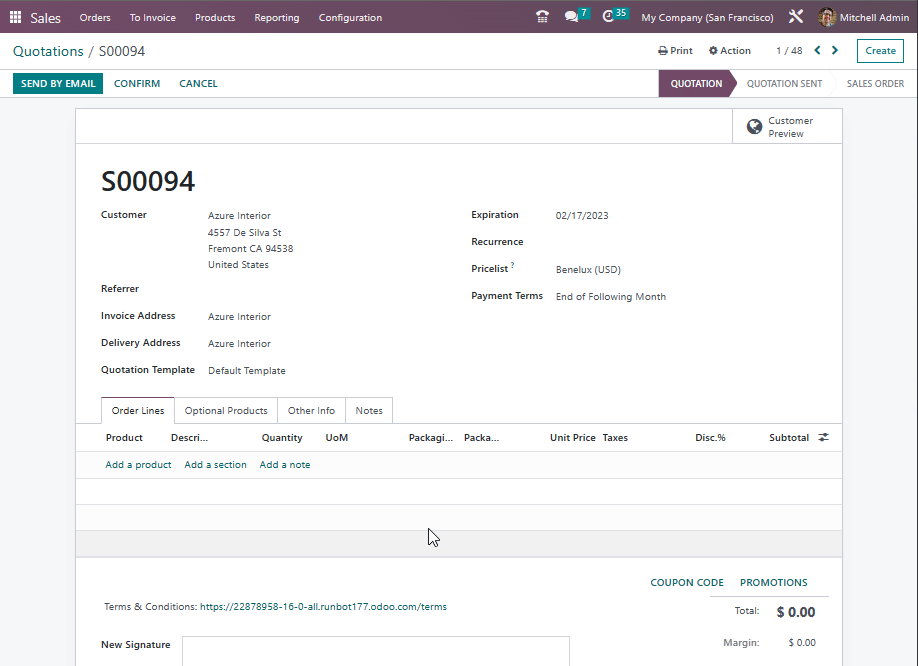Click the Send by Email button

pyautogui.click(x=58, y=83)
